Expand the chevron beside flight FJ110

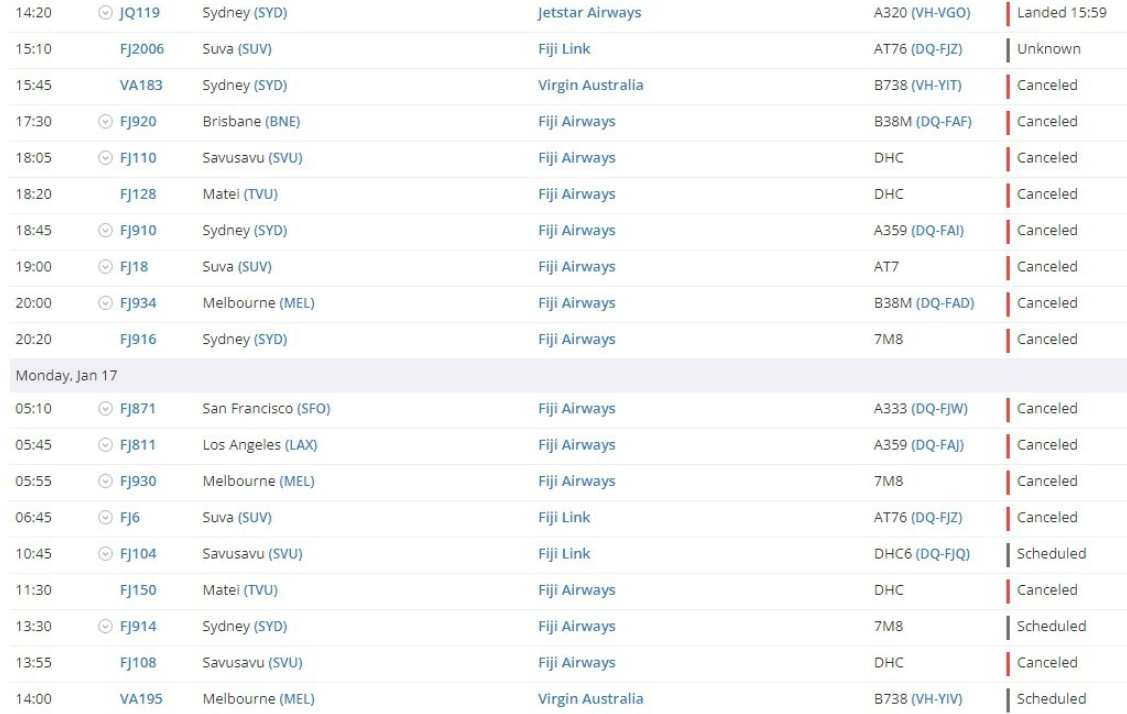(x=106, y=158)
